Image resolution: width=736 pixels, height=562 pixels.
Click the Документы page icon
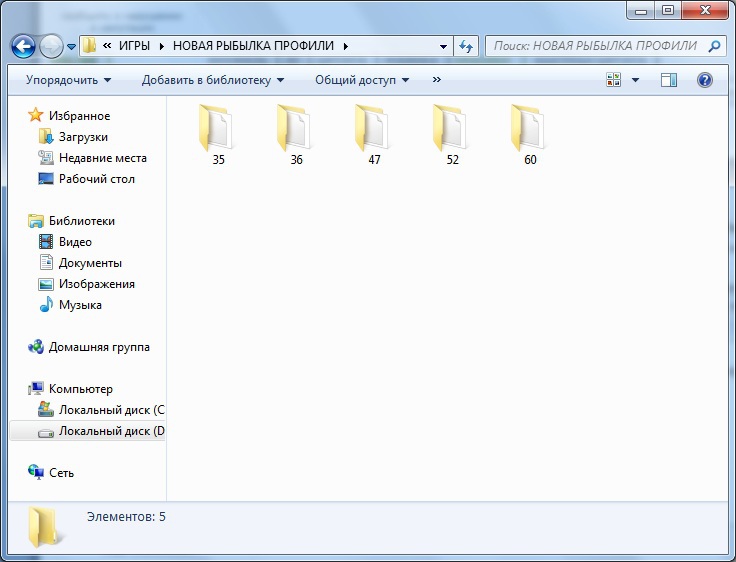pos(46,262)
